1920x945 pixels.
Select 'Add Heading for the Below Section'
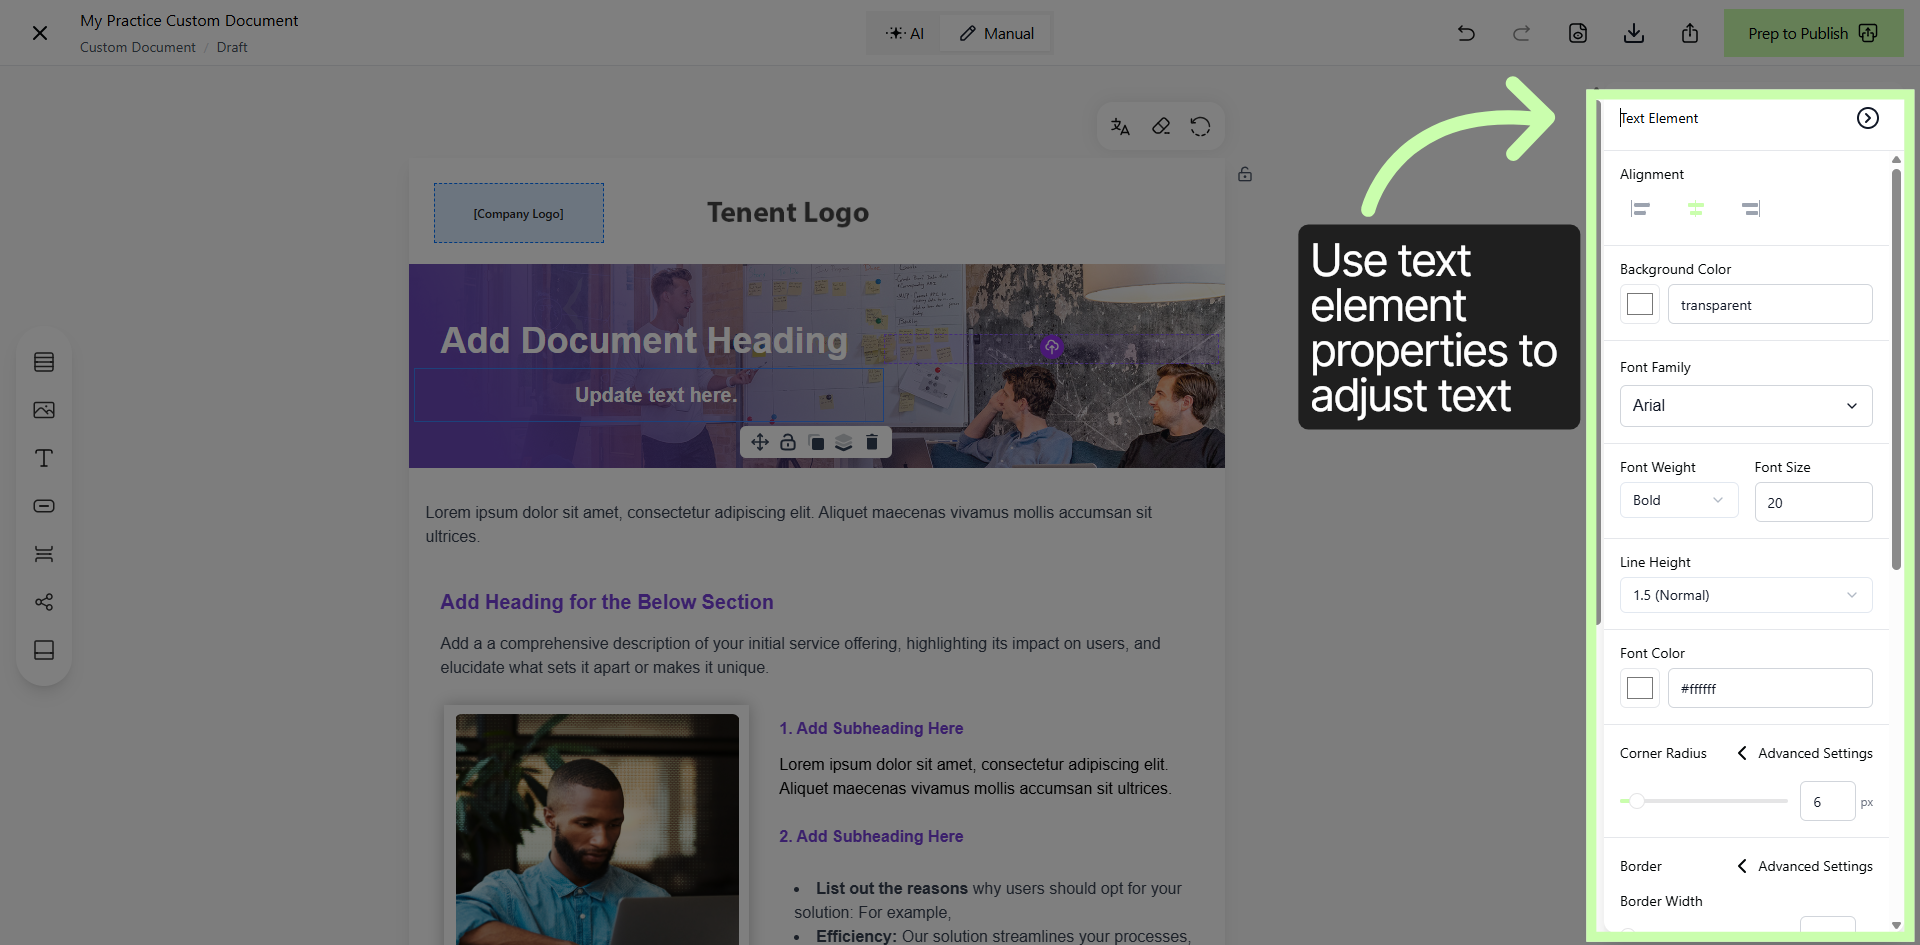pyautogui.click(x=607, y=602)
